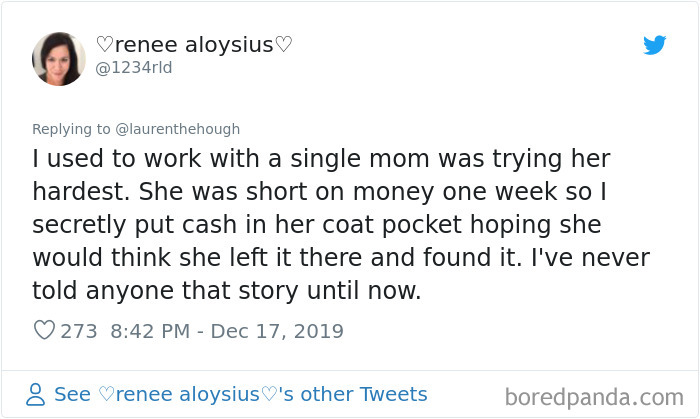The height and width of the screenshot is (419, 700).
Task: View the 273 likes count
Action: point(79,331)
